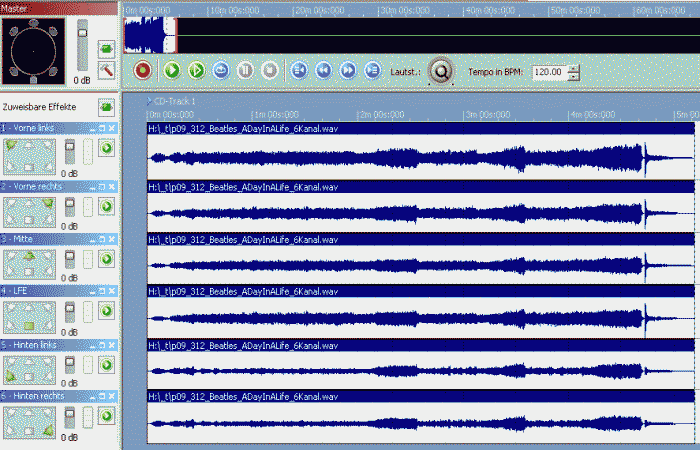Open Master effects with the green plug-in icon
This screenshot has height=450, width=700.
pos(106,48)
